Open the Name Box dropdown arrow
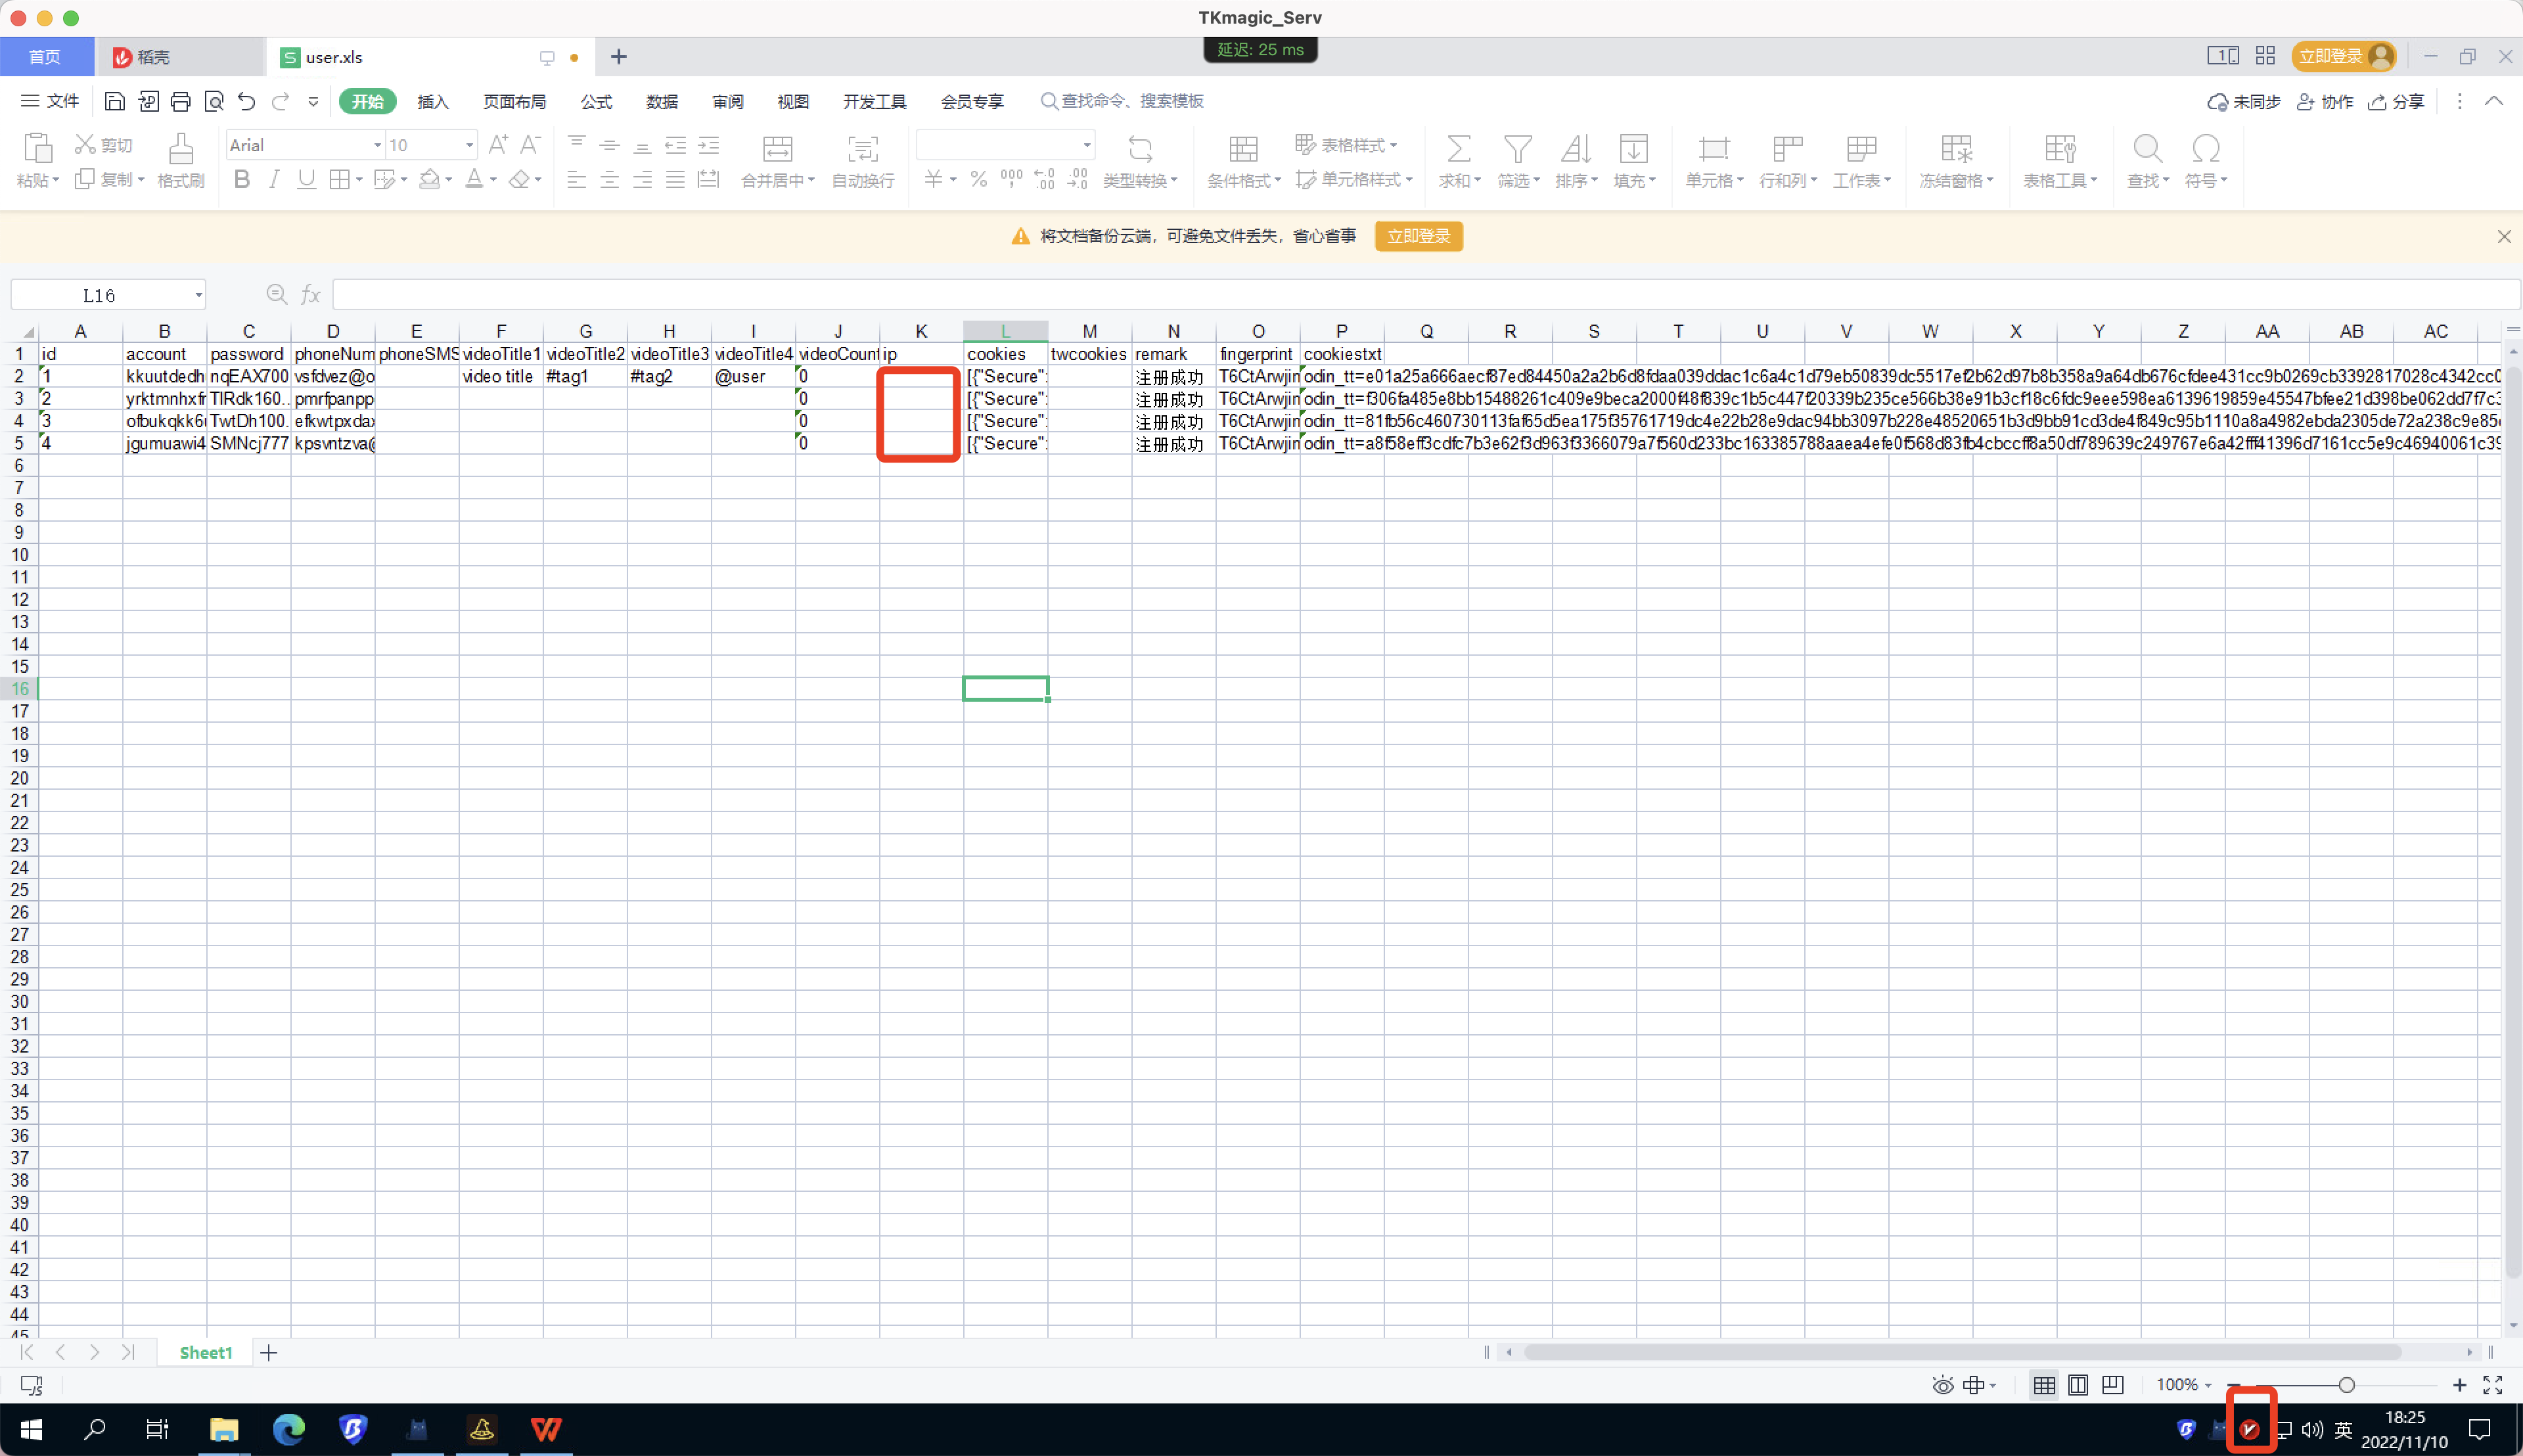 (x=198, y=295)
